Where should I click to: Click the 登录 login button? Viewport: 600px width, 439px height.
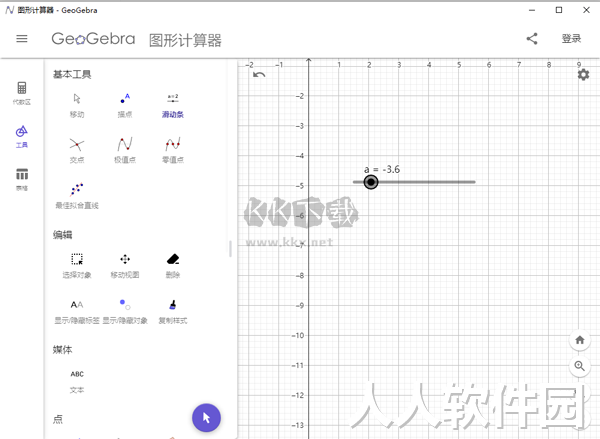571,39
